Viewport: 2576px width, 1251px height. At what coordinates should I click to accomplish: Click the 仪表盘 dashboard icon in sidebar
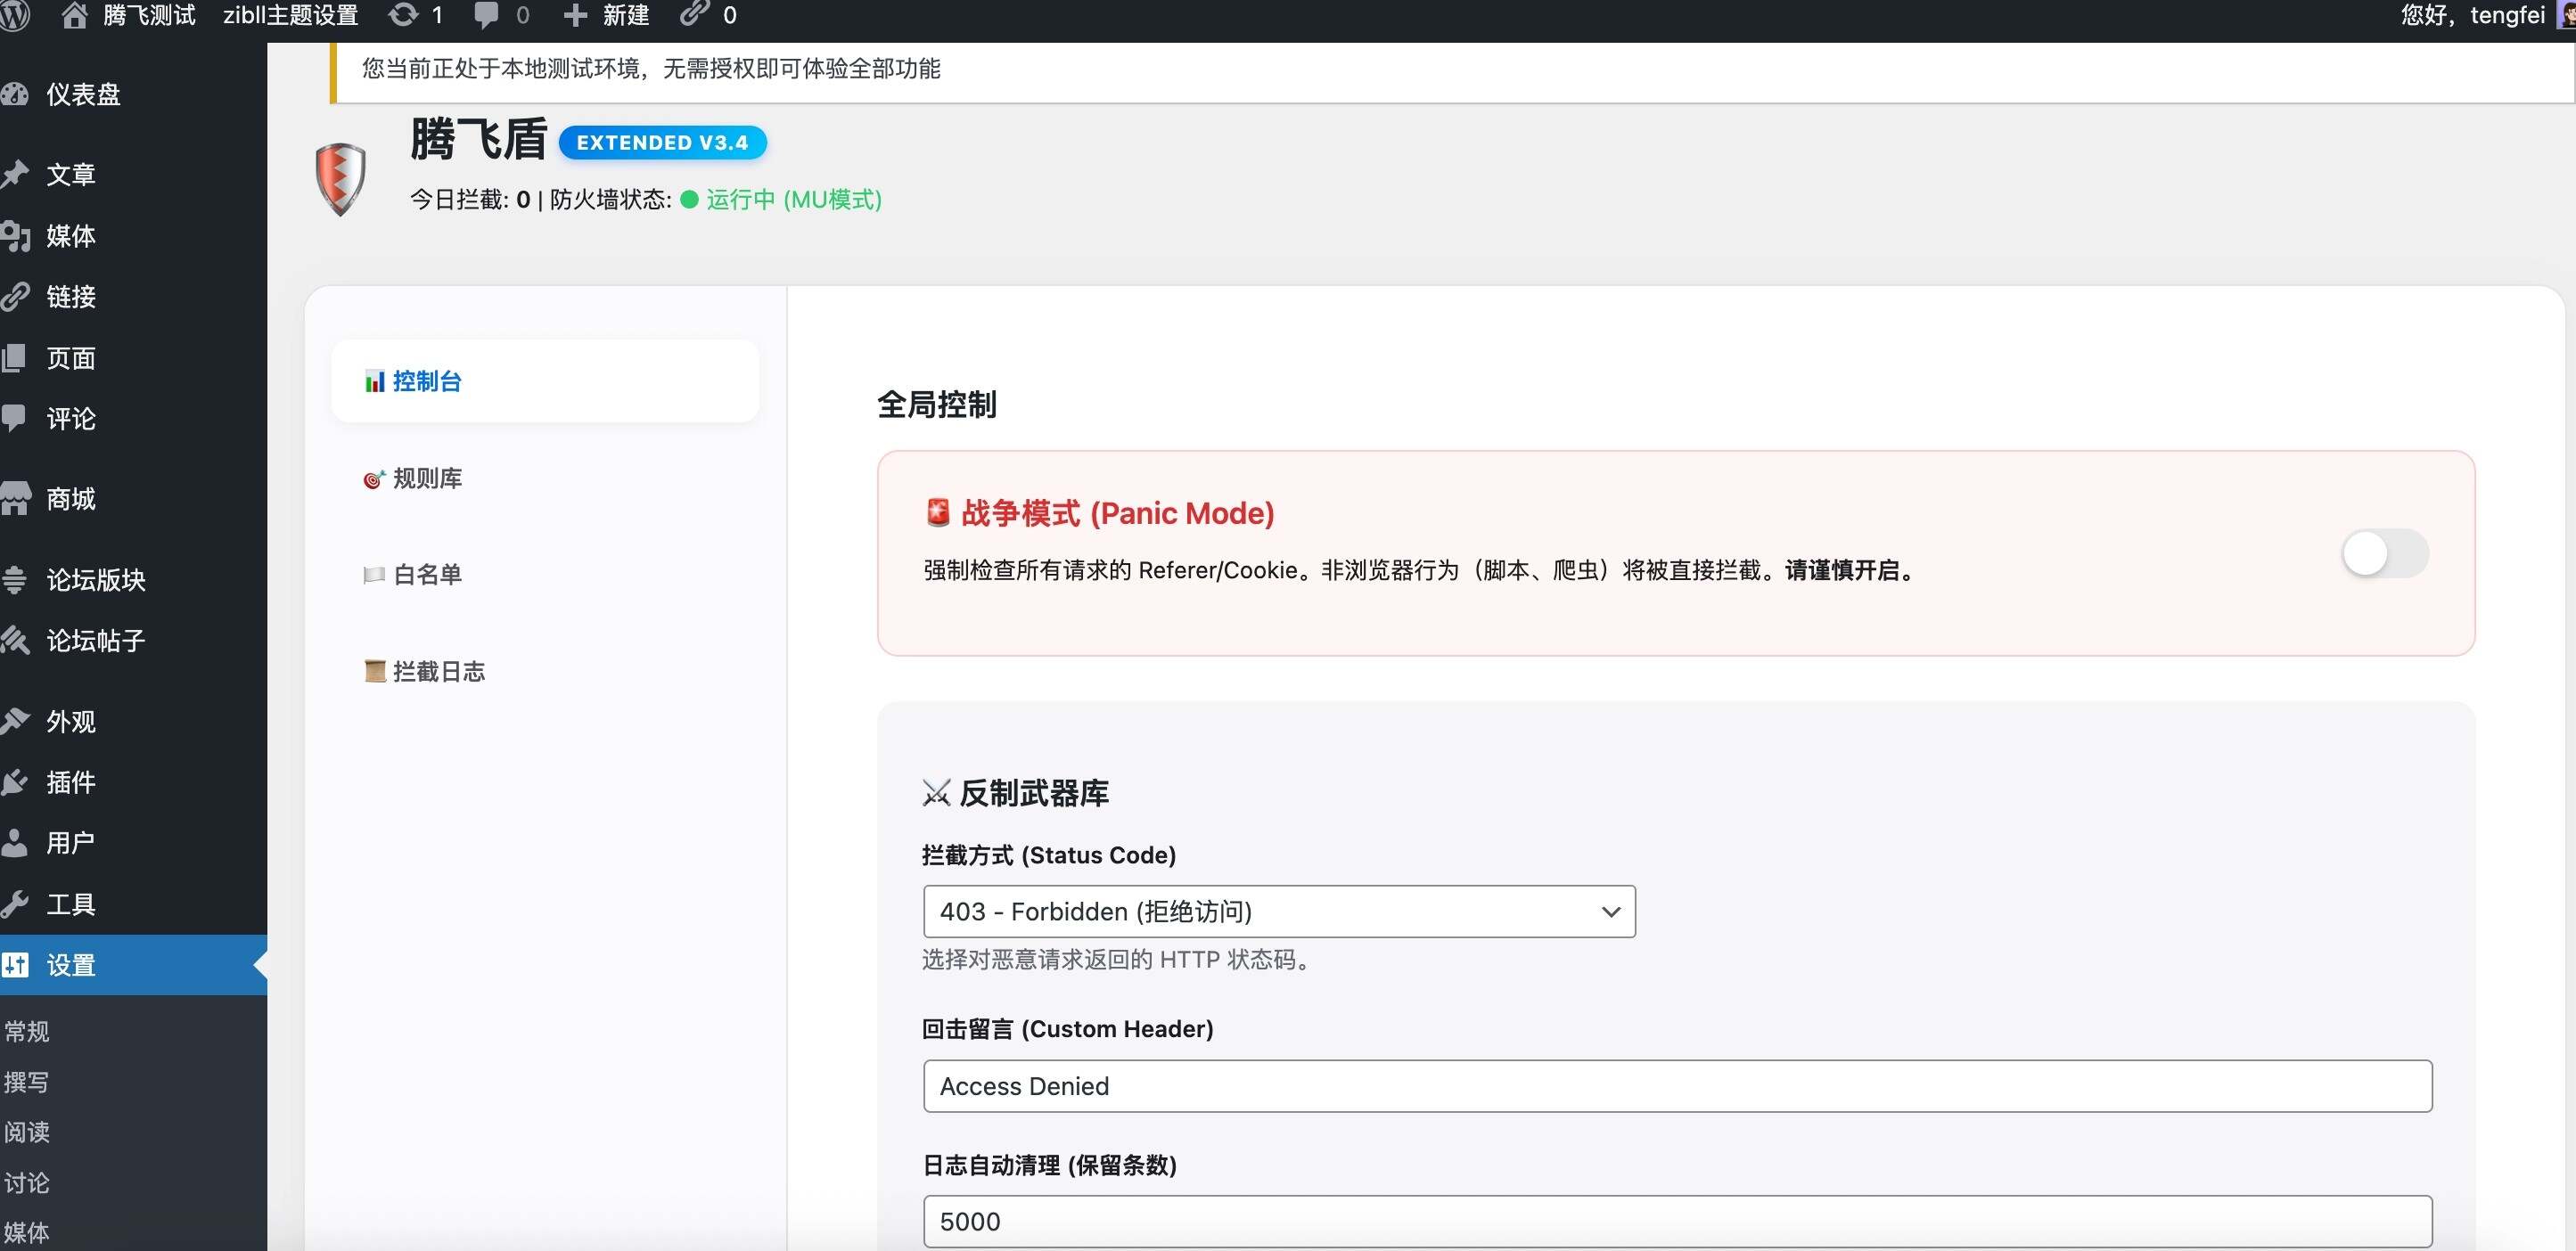[x=15, y=94]
